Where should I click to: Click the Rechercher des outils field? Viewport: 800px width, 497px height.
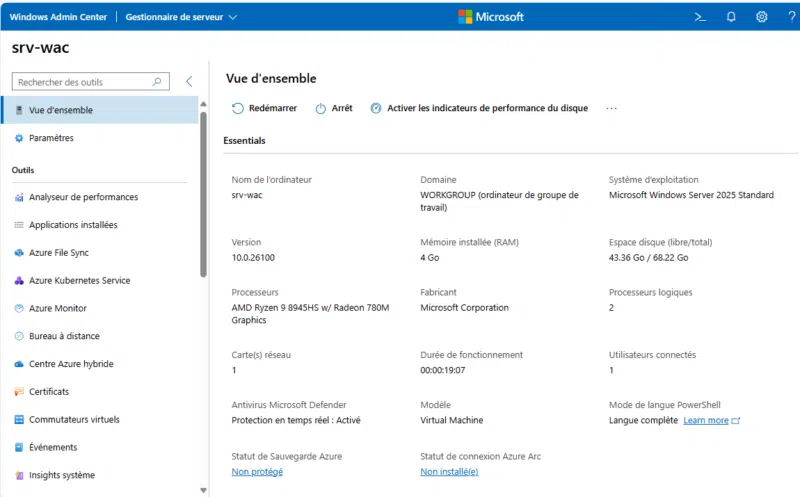(80, 82)
